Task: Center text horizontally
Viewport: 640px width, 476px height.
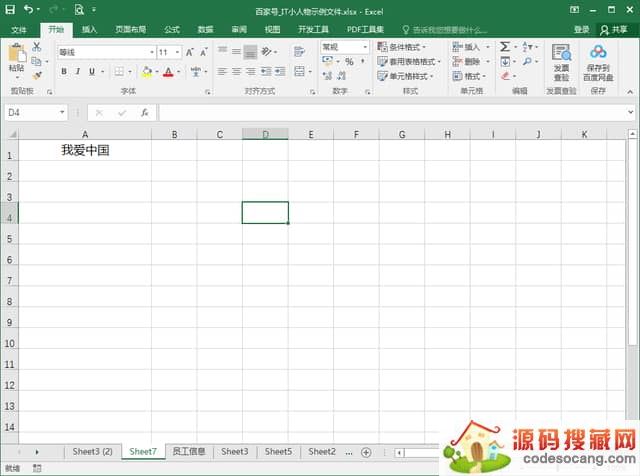Action: pyautogui.click(x=236, y=72)
